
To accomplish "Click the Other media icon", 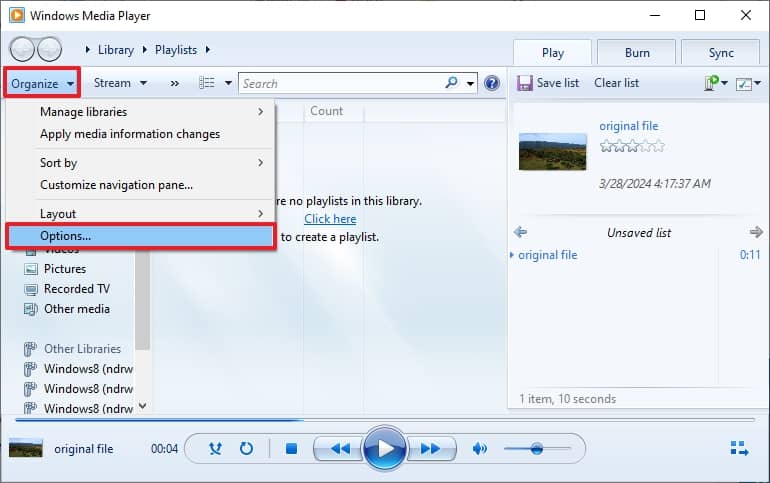I will click(31, 309).
